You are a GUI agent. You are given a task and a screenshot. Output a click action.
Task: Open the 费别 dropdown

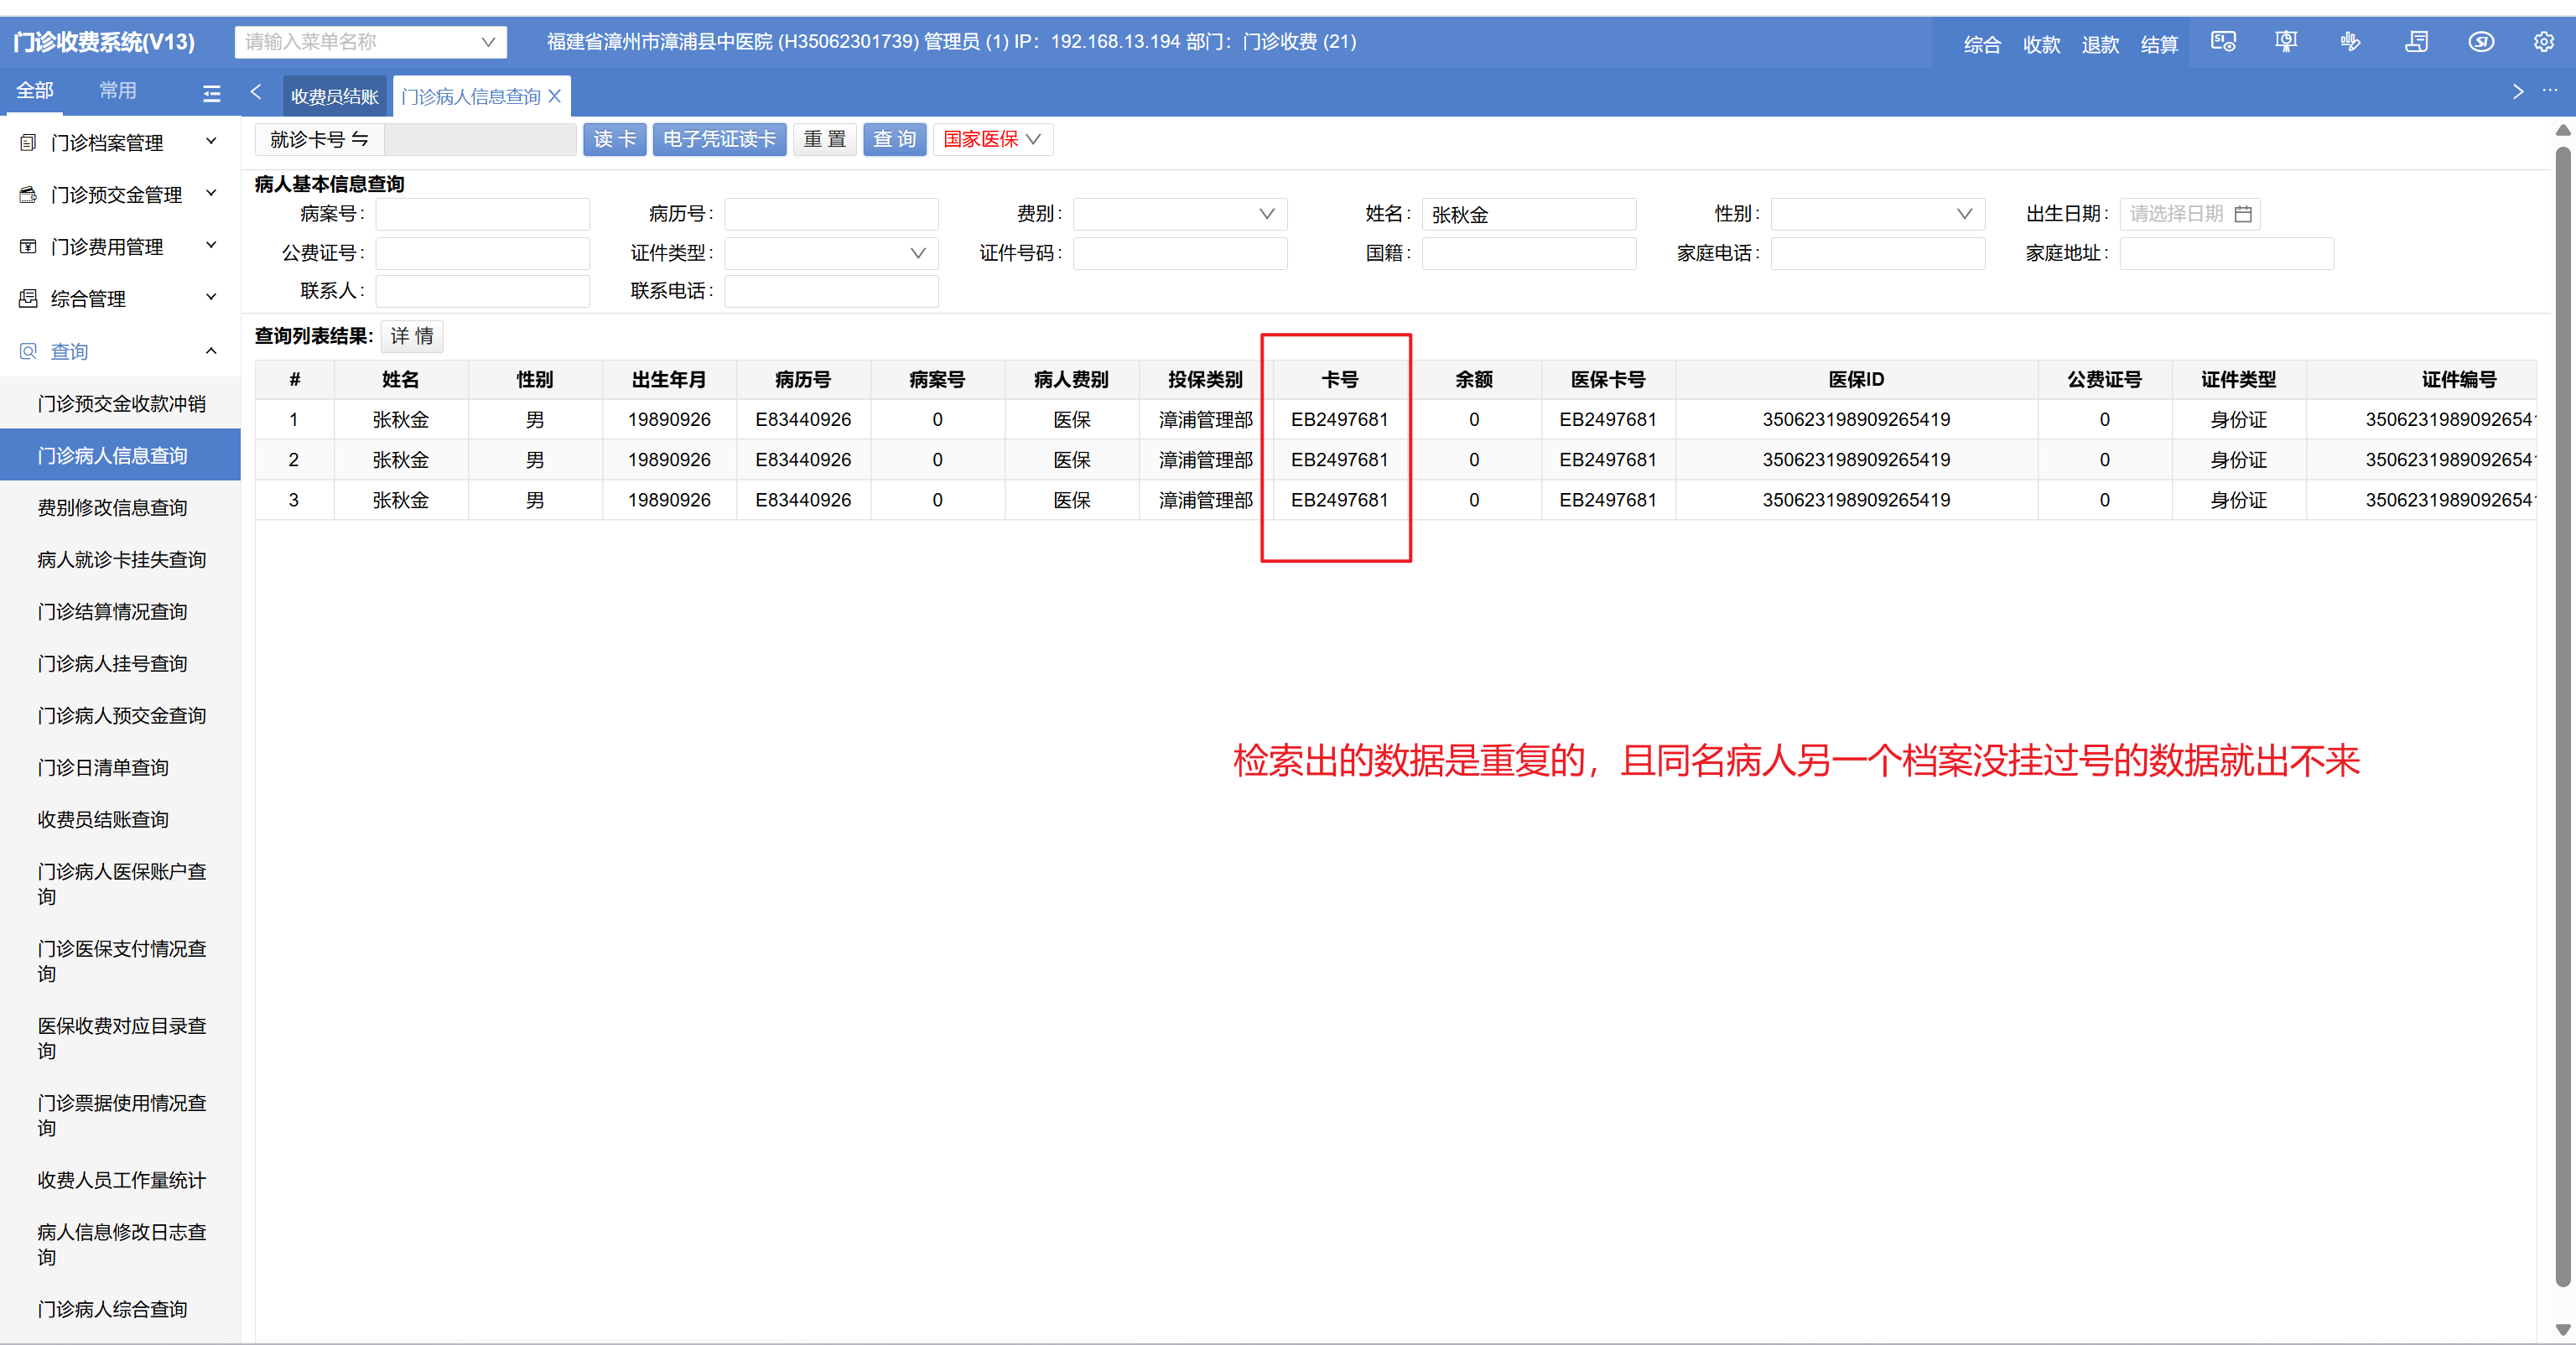coord(1179,214)
